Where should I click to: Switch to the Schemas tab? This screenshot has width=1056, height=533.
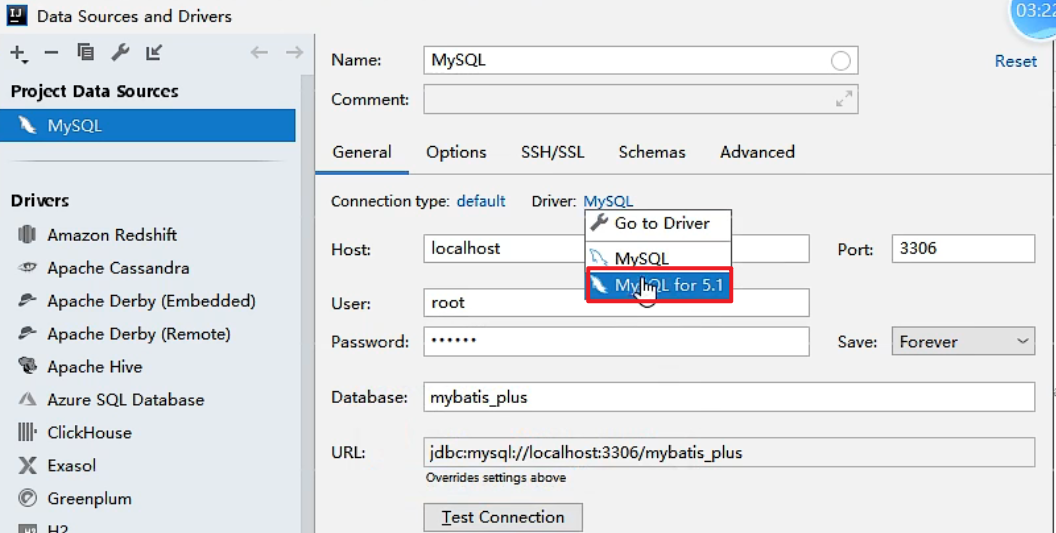tap(652, 152)
